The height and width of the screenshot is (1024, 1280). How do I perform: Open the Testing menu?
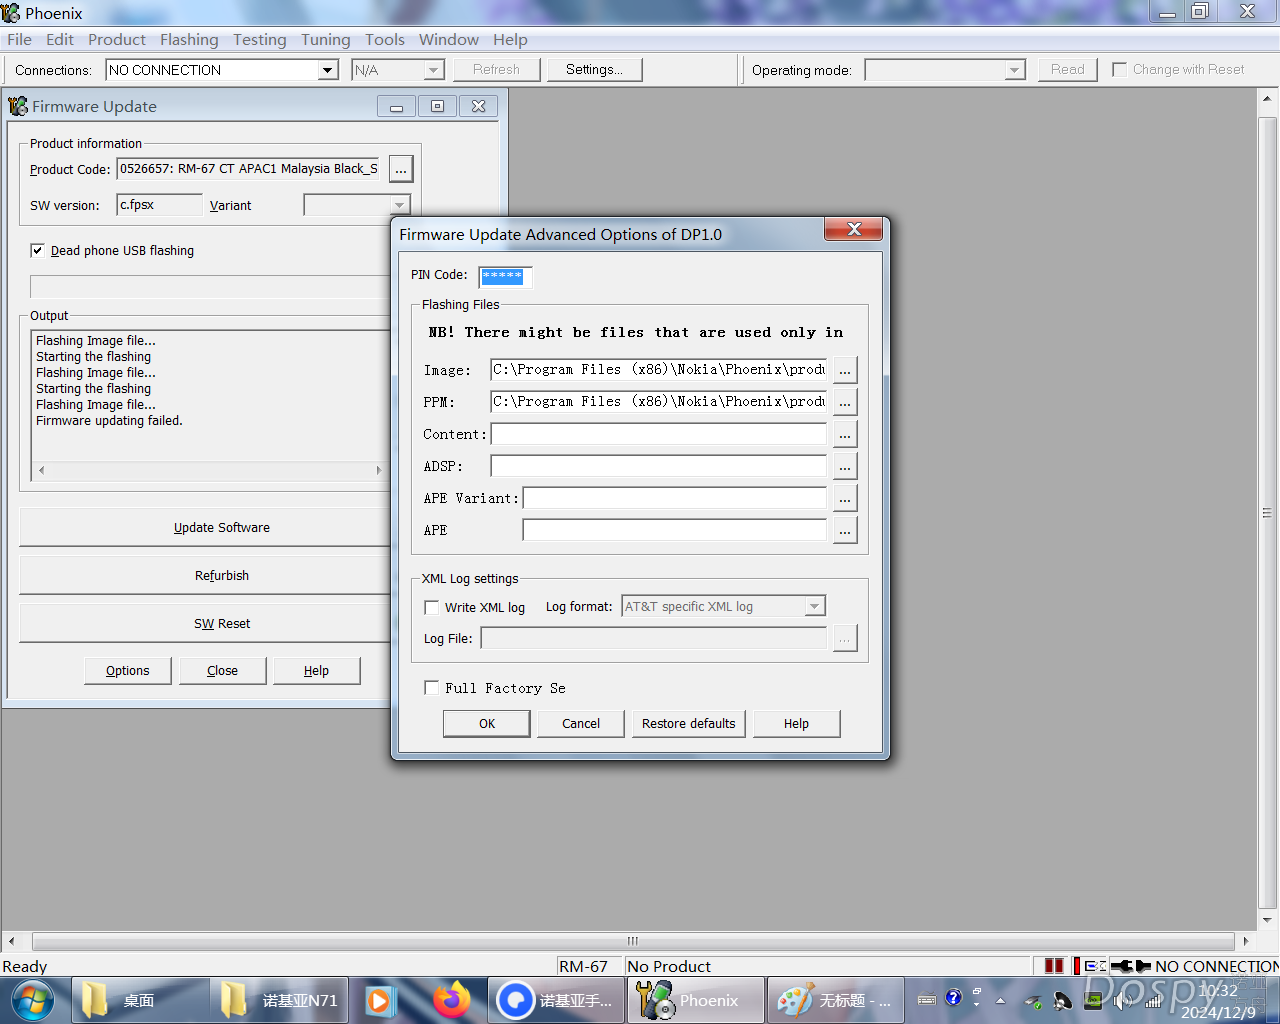(x=260, y=40)
